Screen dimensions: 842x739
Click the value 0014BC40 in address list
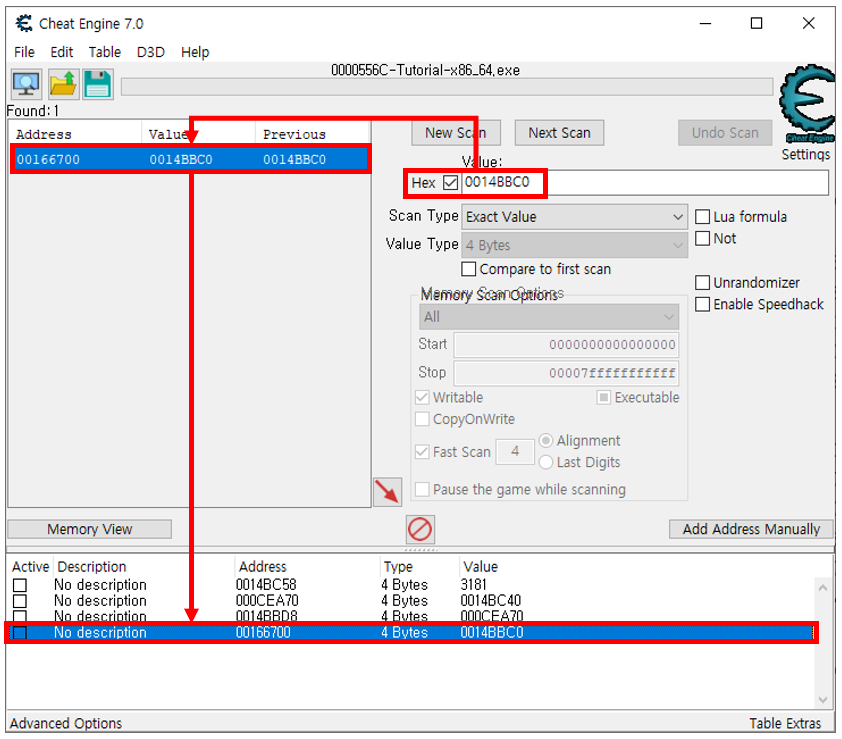491,601
